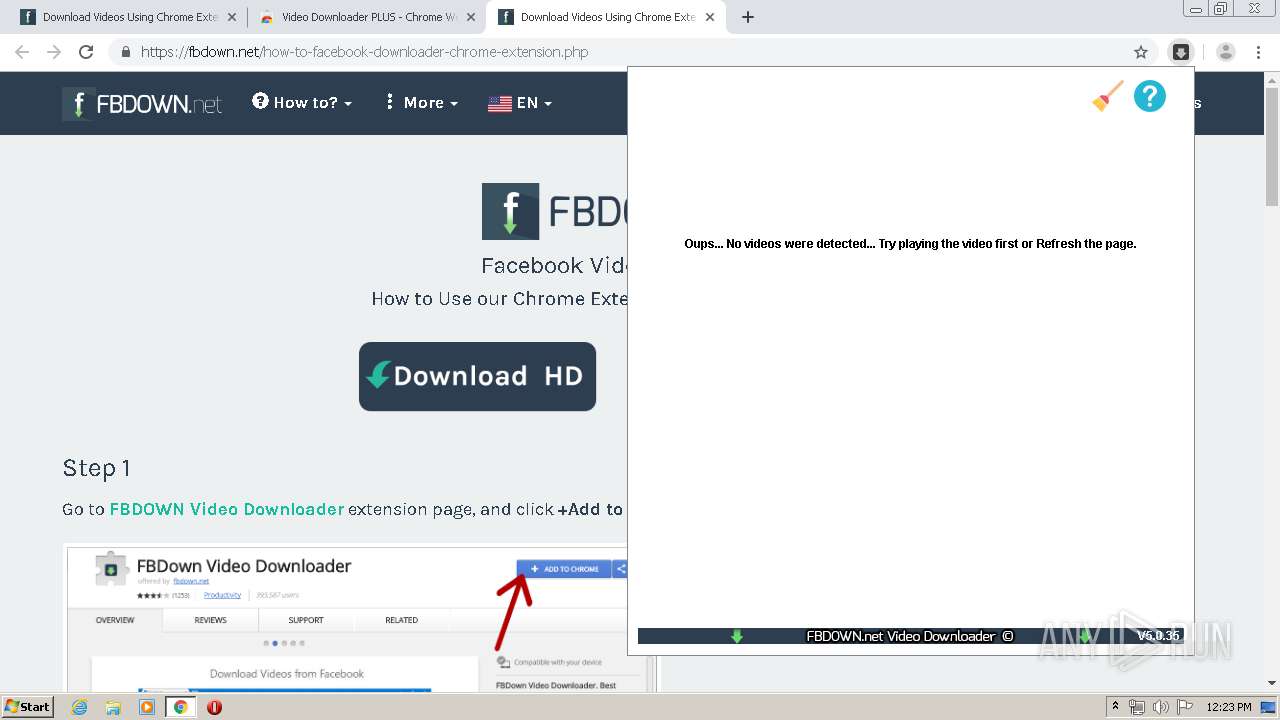Click the action center flag tray icon

[1185, 707]
